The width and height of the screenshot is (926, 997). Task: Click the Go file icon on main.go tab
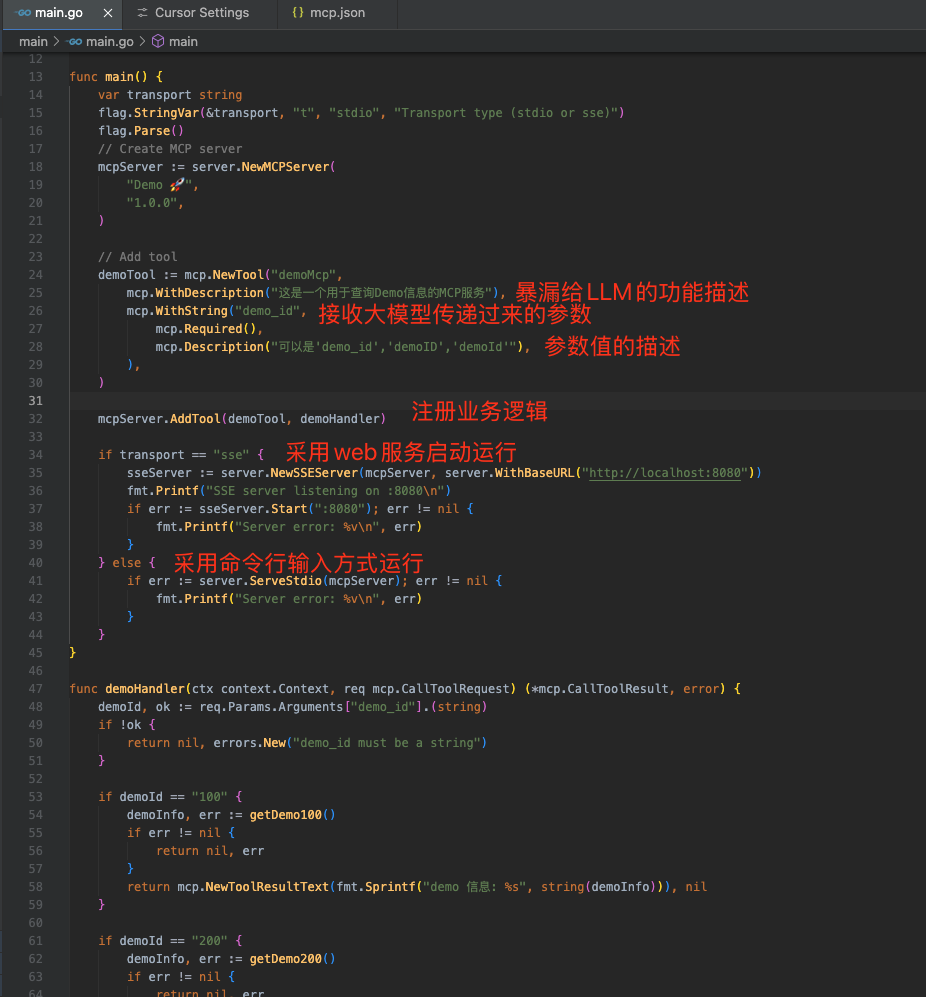pos(23,13)
